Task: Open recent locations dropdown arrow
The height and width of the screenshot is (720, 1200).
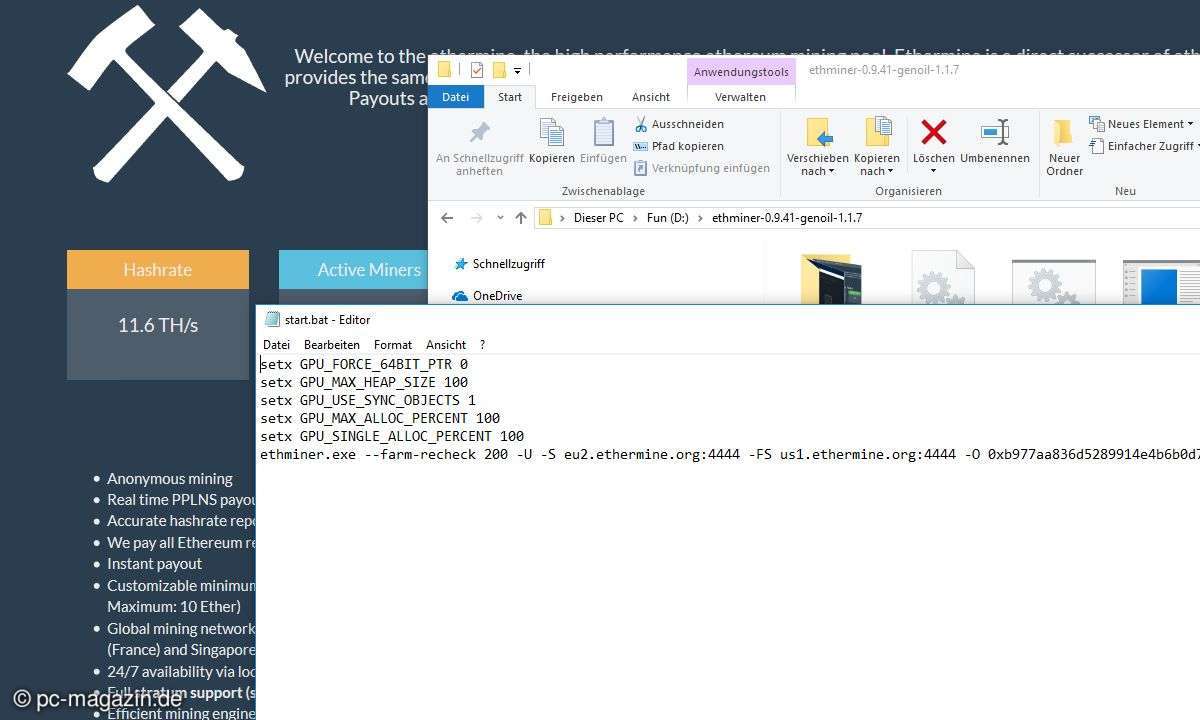Action: [500, 218]
